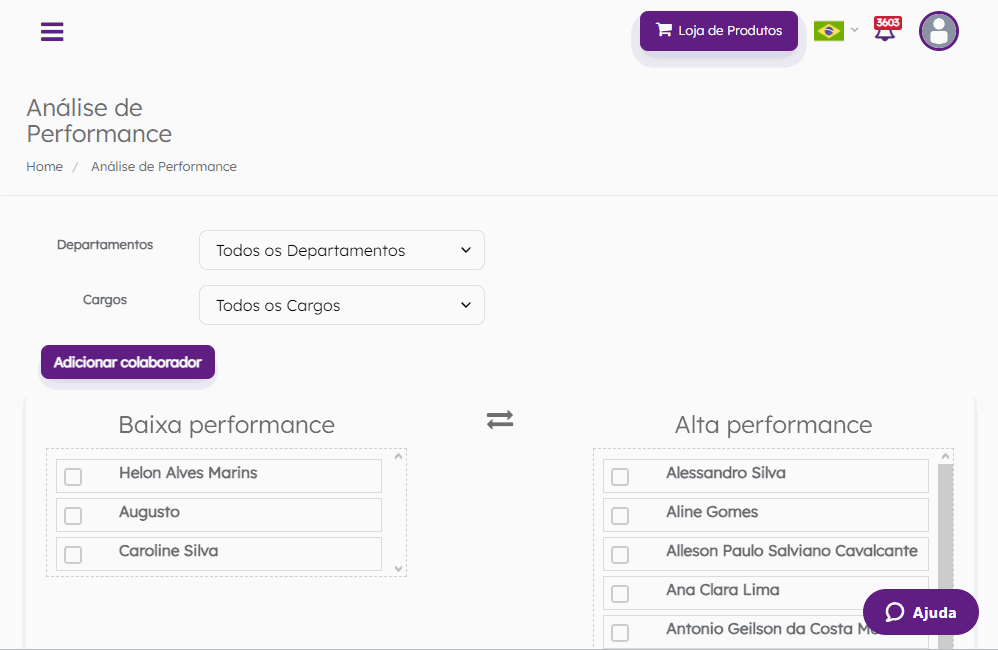The height and width of the screenshot is (650, 998).
Task: Open the Todos os Departamentos dropdown
Action: click(x=341, y=250)
